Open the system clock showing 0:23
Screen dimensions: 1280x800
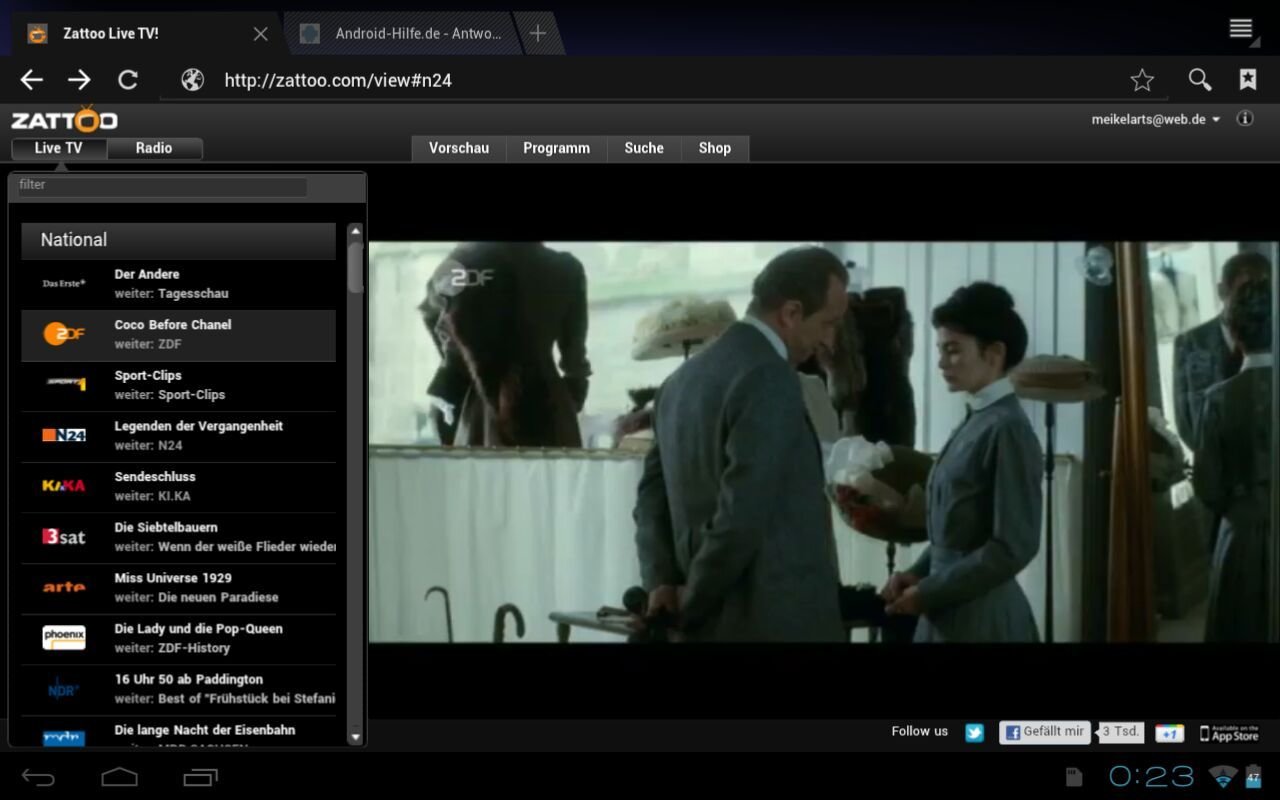tap(1151, 777)
